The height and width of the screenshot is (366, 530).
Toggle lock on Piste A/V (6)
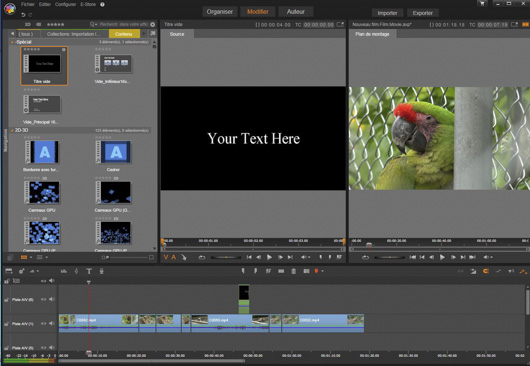point(6,299)
